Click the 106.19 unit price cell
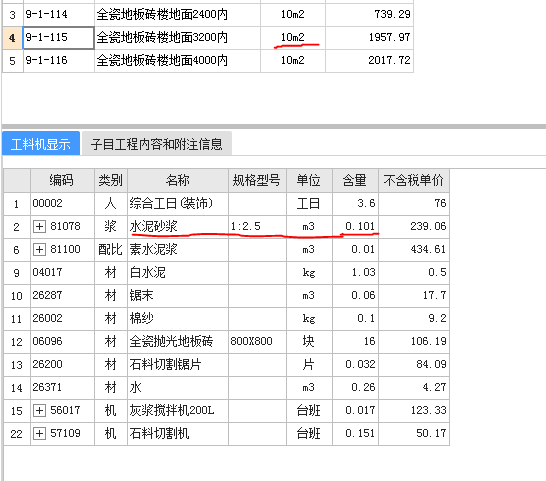The image size is (546, 481). click(414, 342)
